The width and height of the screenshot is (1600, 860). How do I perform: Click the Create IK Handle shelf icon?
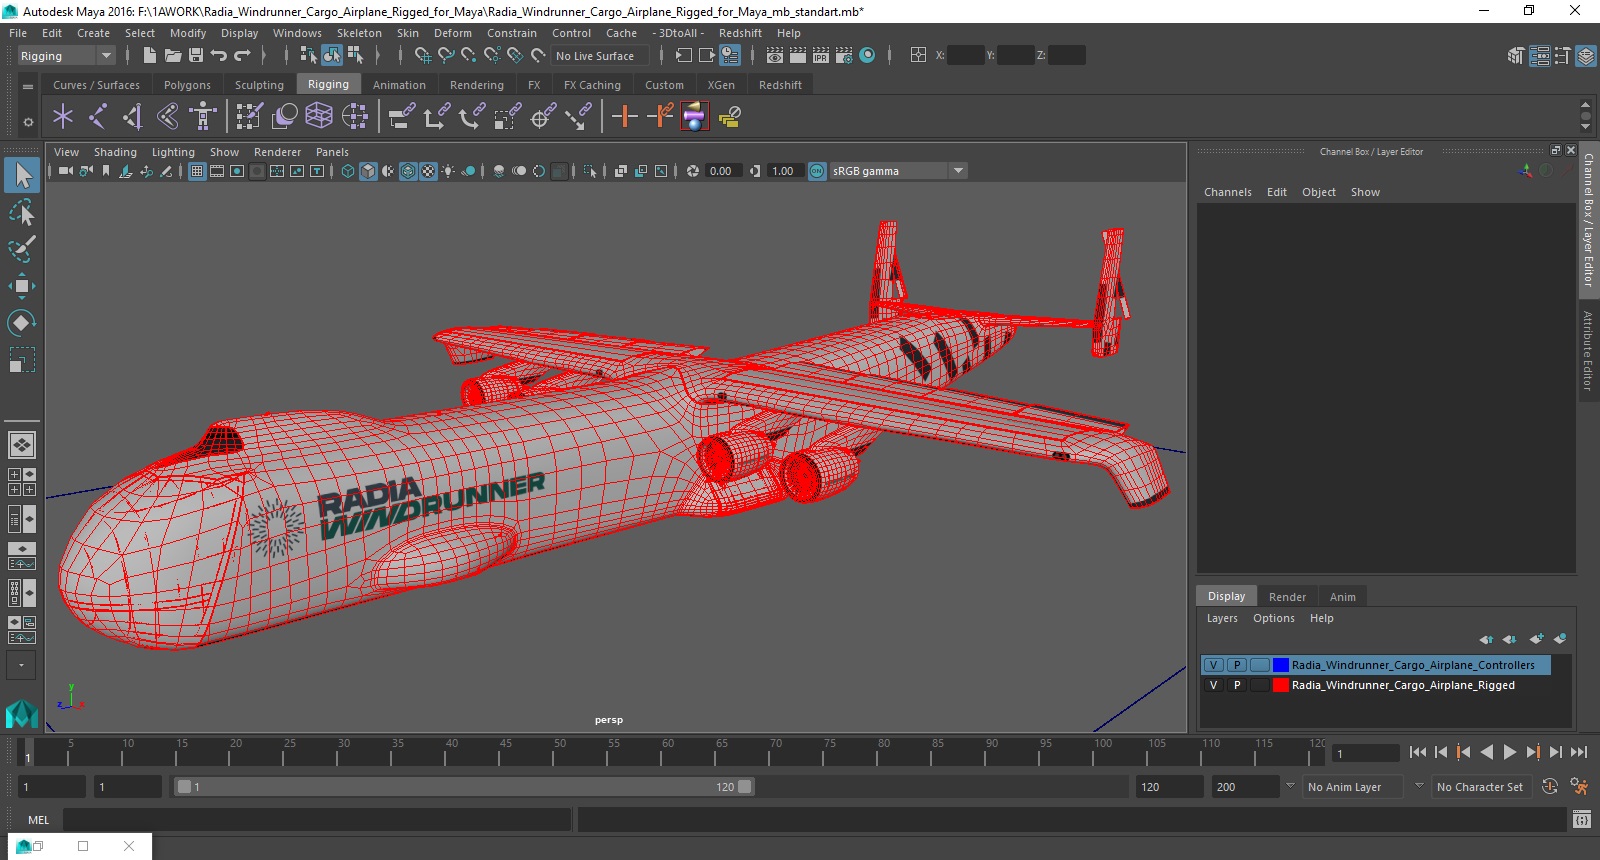[x=133, y=117]
